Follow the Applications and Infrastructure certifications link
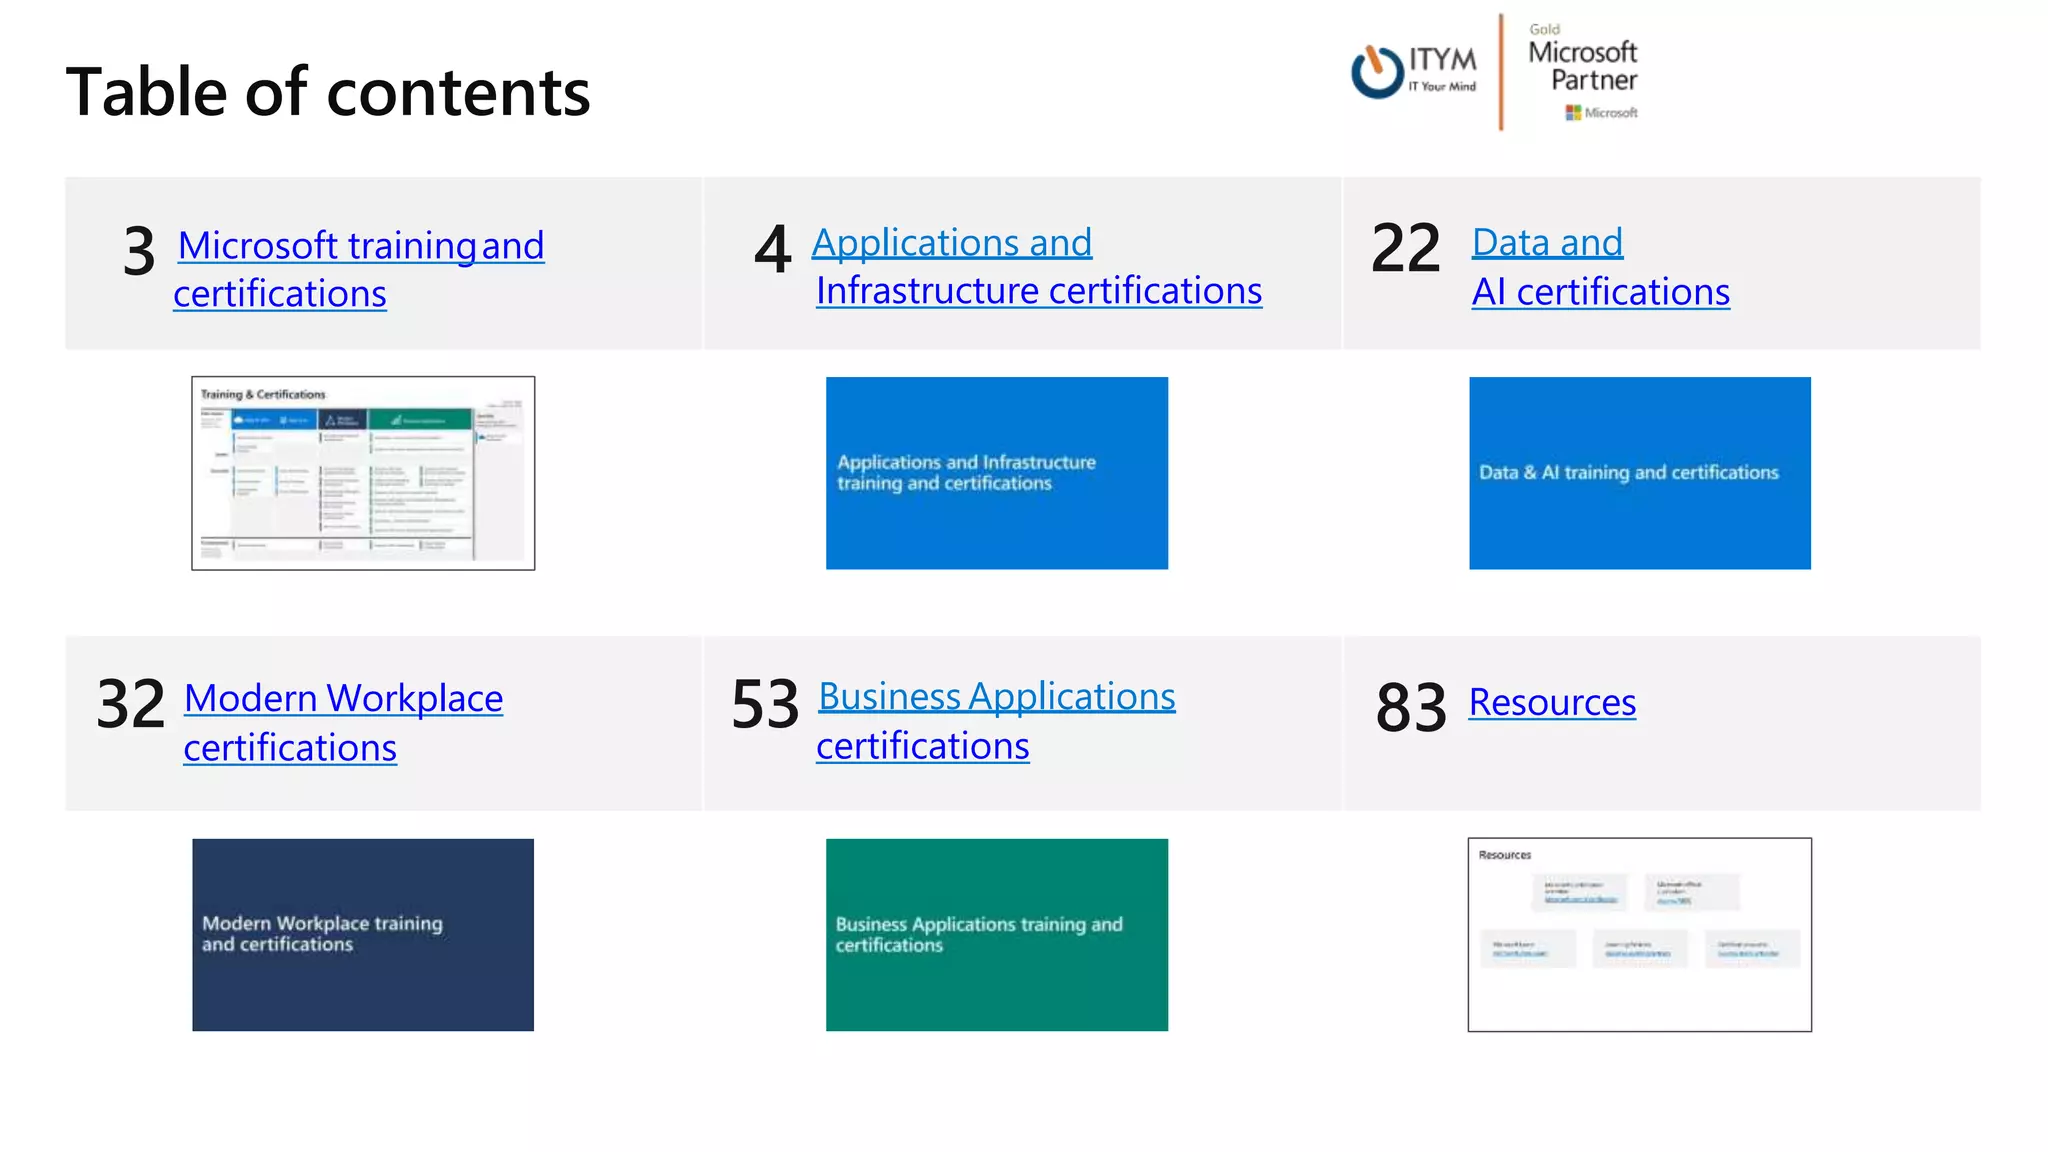 (1037, 266)
